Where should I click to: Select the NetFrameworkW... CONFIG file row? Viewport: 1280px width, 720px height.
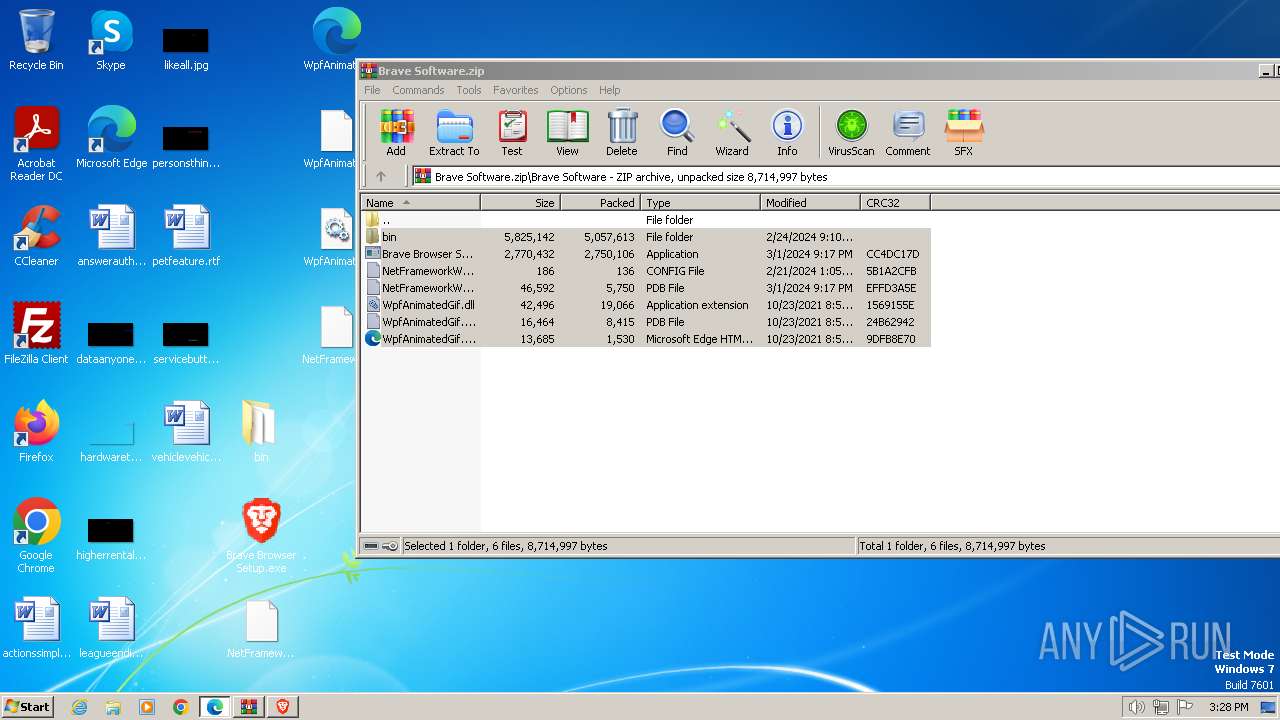pos(645,271)
